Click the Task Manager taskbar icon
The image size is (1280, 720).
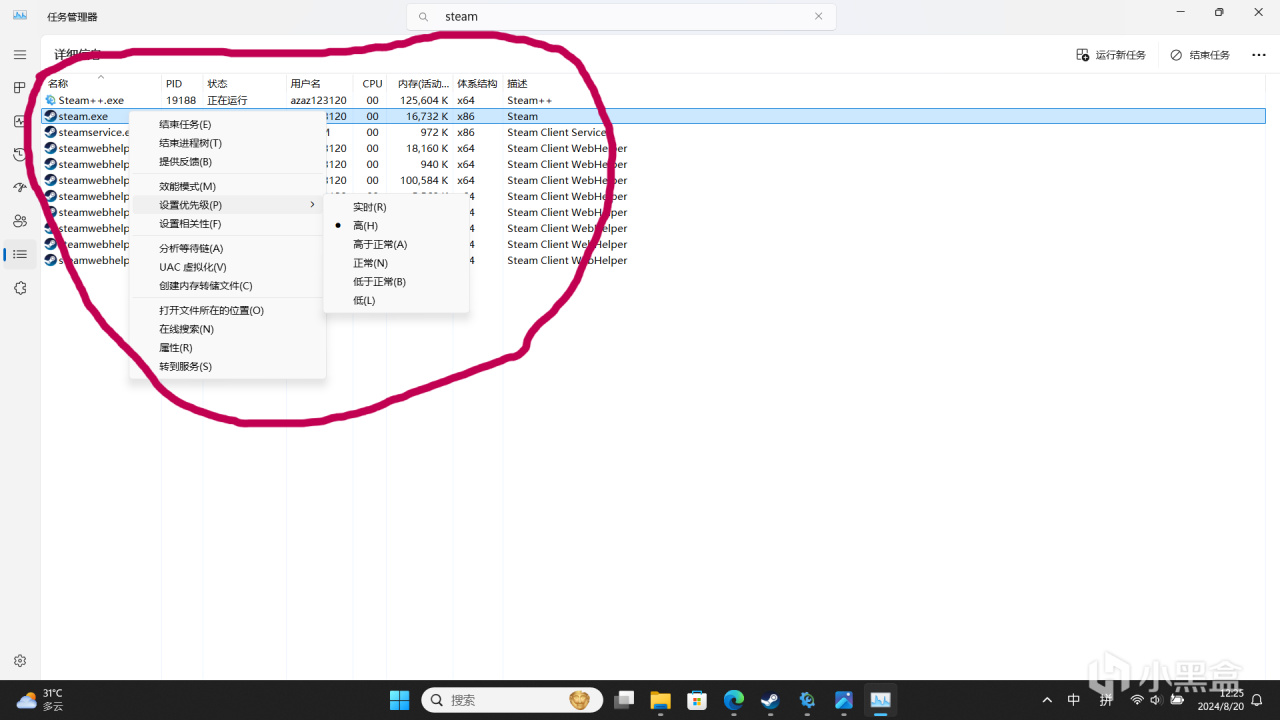[x=880, y=700]
